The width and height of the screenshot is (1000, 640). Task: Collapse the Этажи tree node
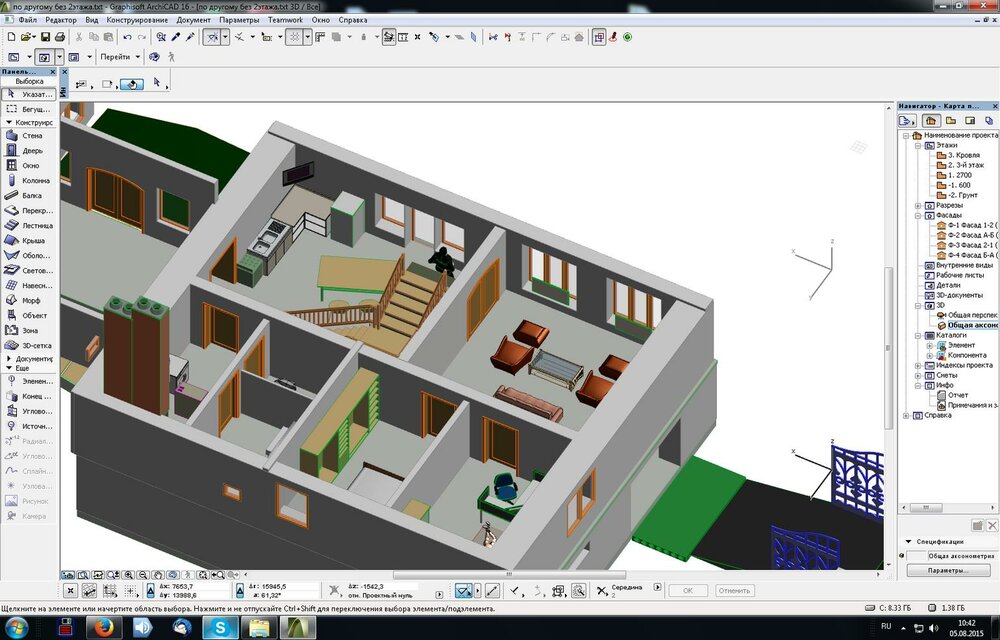pos(916,145)
